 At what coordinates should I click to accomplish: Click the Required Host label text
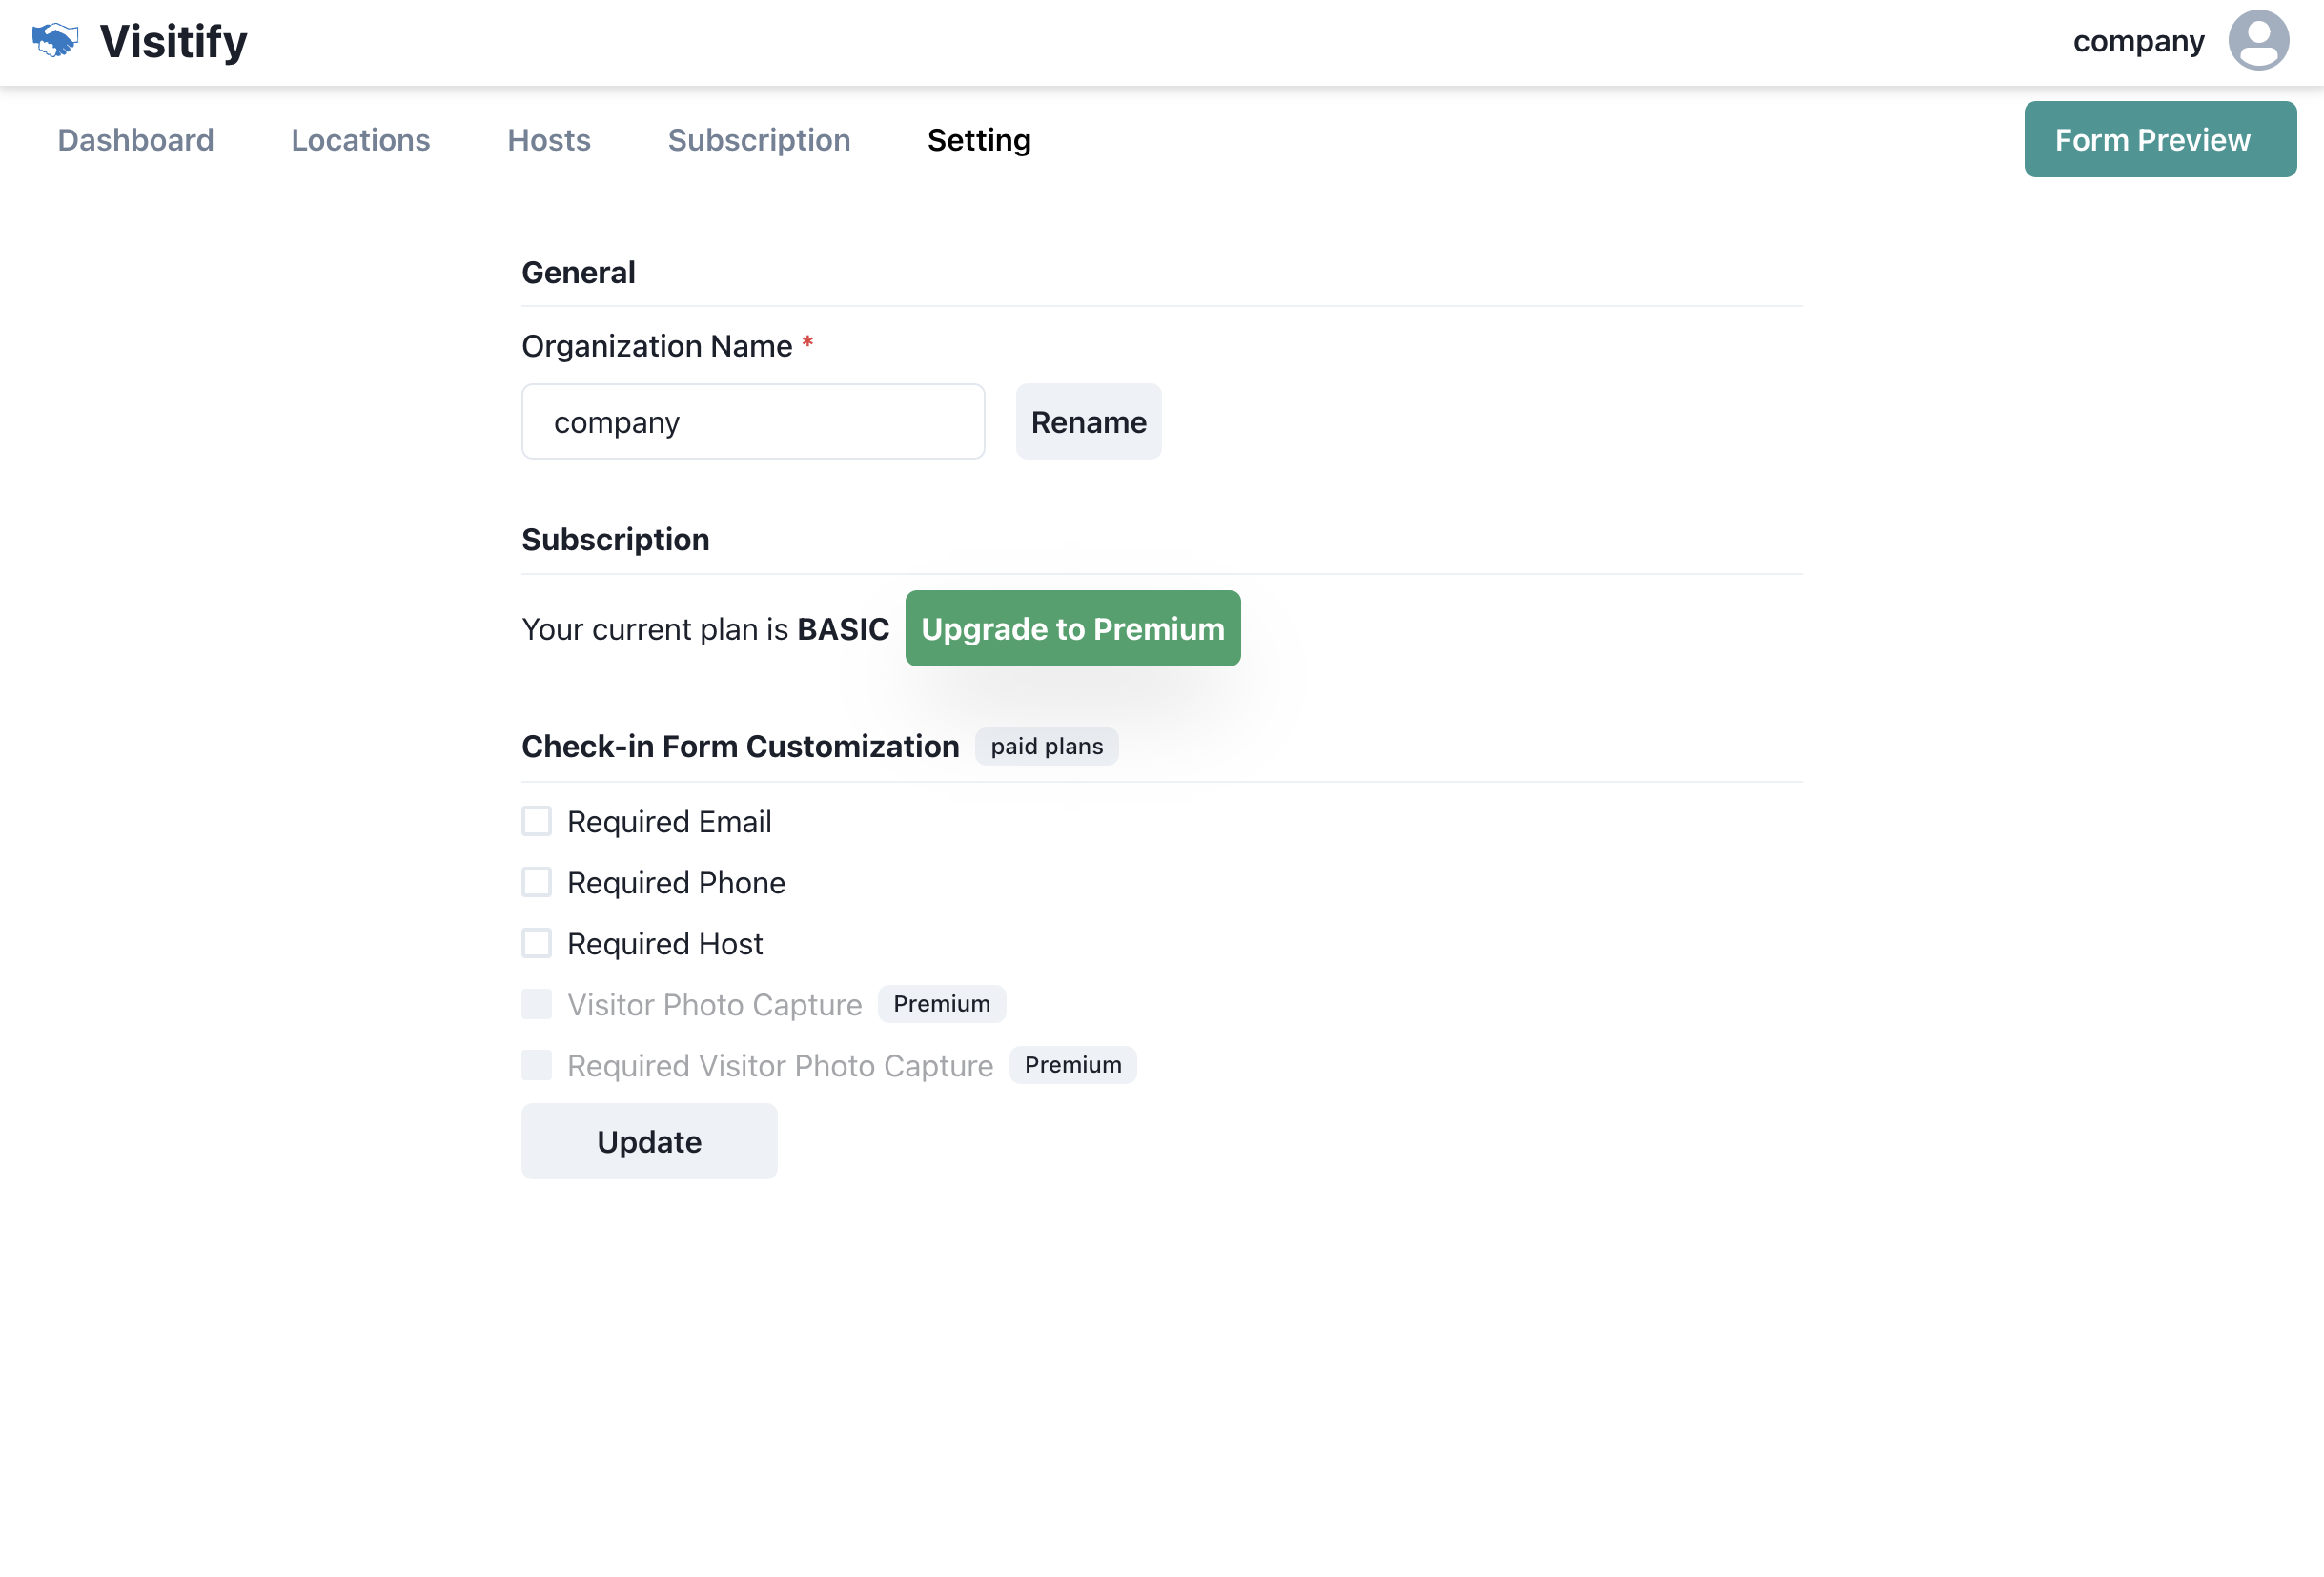pyautogui.click(x=665, y=944)
